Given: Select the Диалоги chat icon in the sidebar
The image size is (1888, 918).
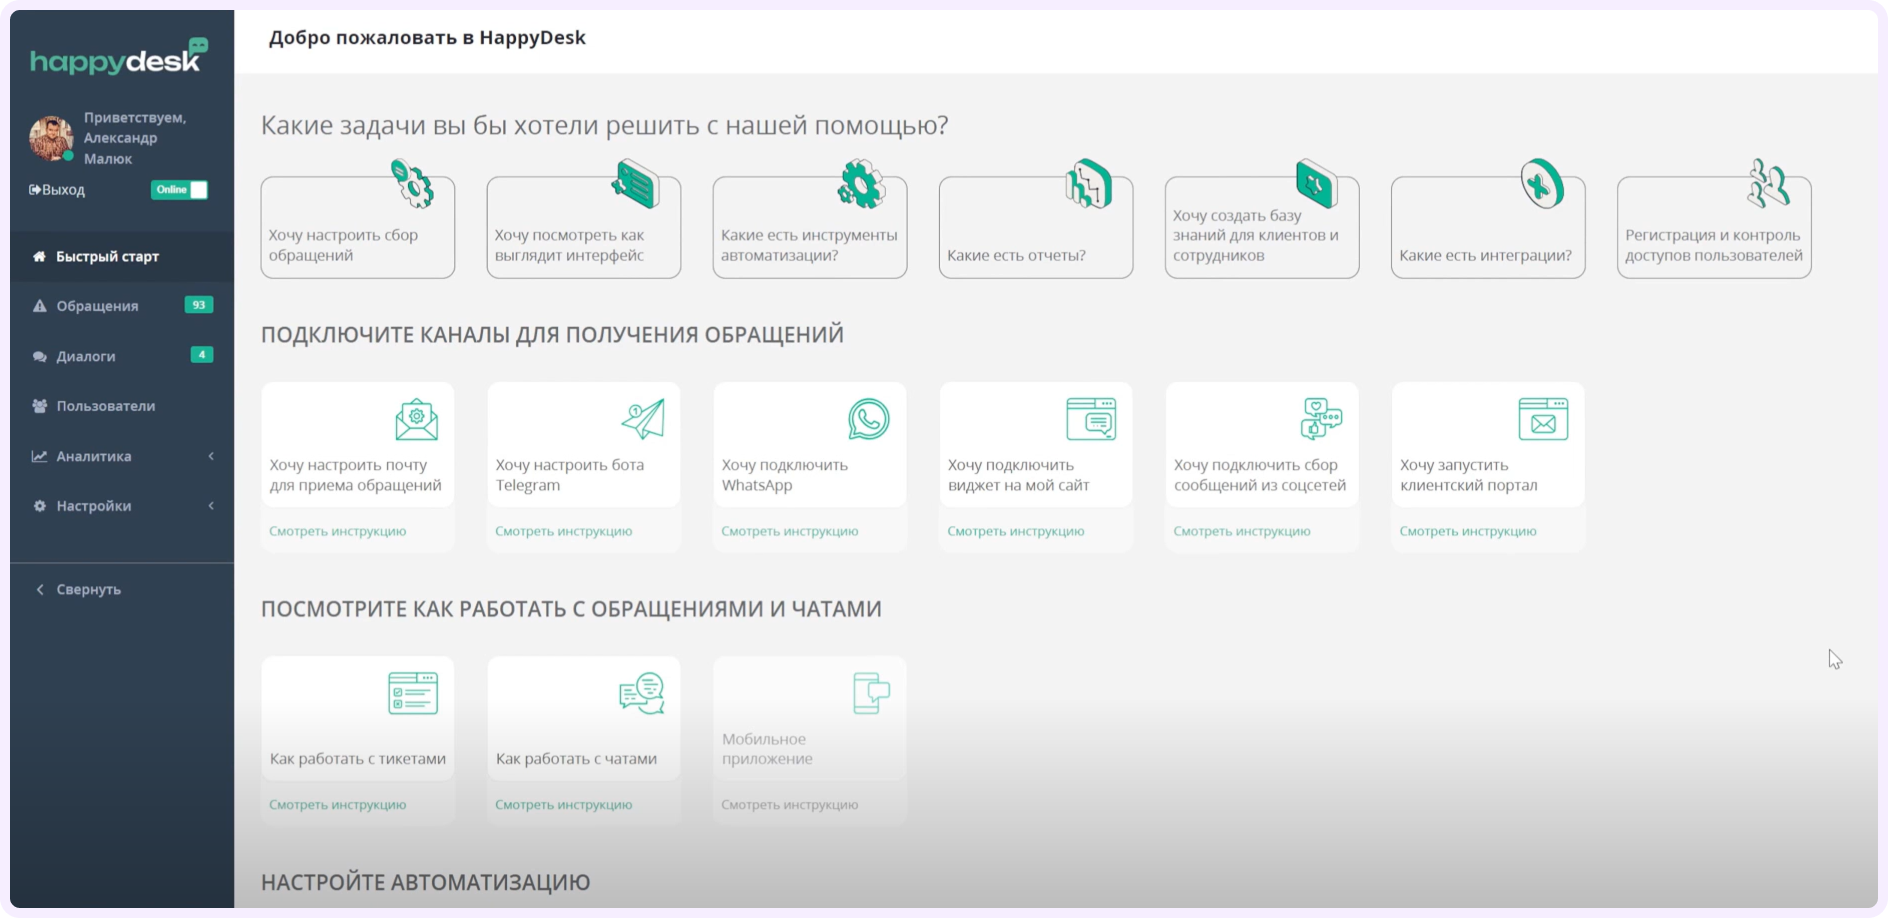Looking at the screenshot, I should tap(39, 355).
